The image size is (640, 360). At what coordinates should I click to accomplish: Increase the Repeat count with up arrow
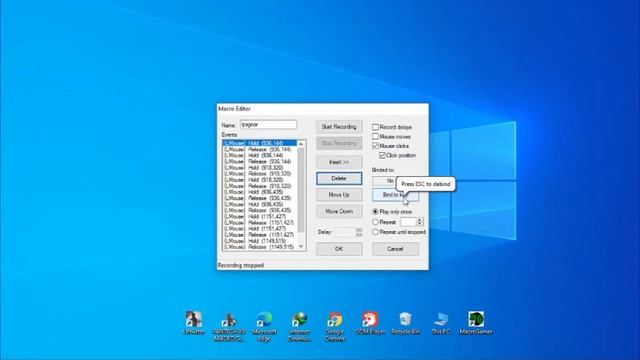(x=420, y=220)
